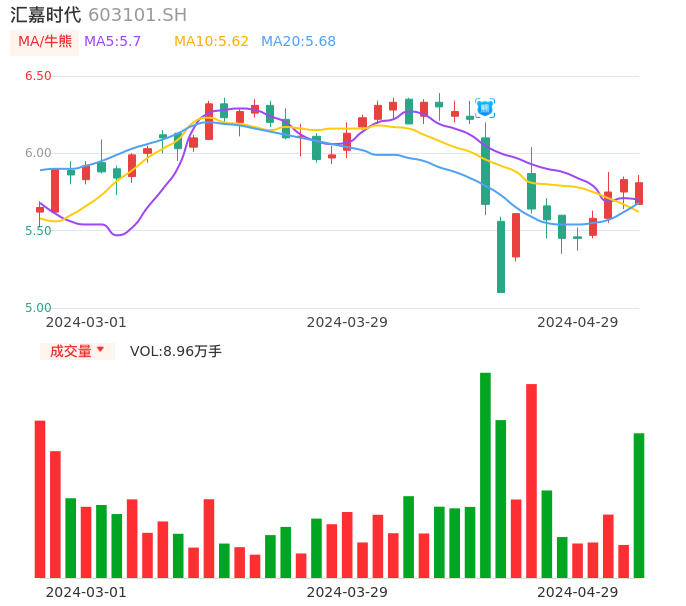Screen dimensions: 686x606
Task: Click the tallest red volume bar on the right
Action: tap(531, 480)
